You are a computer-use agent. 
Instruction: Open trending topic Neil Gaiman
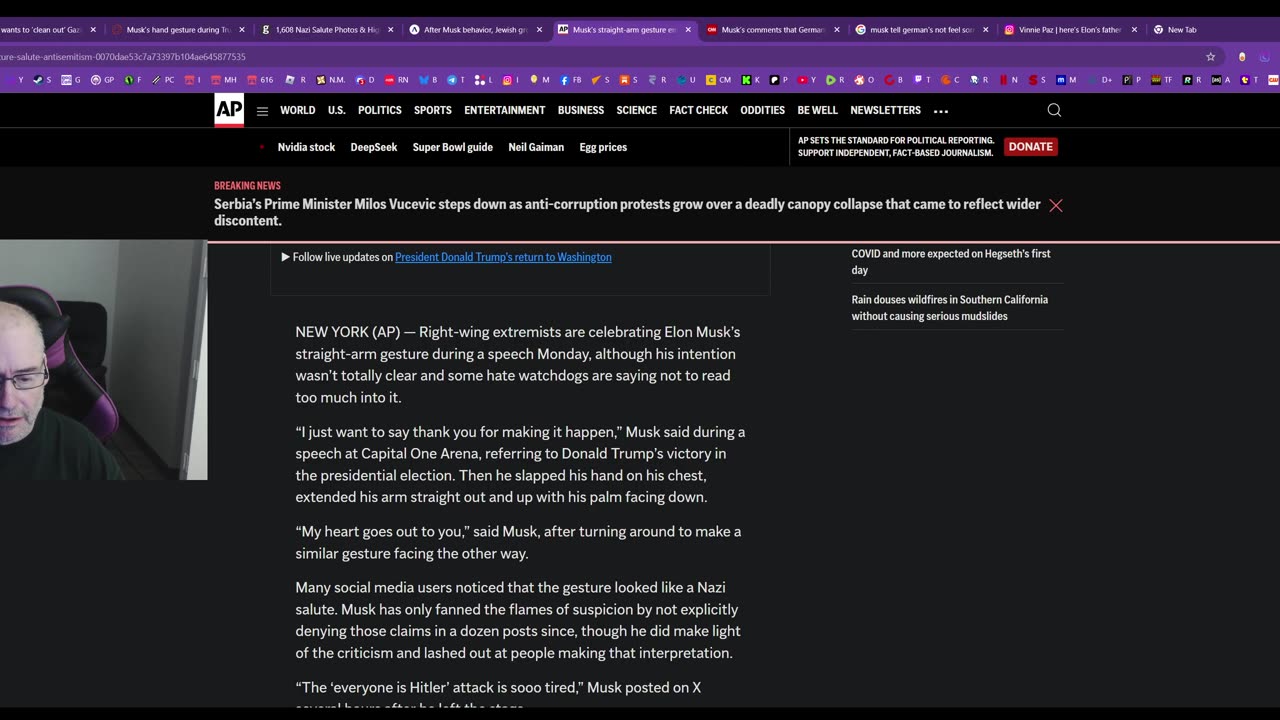536,147
